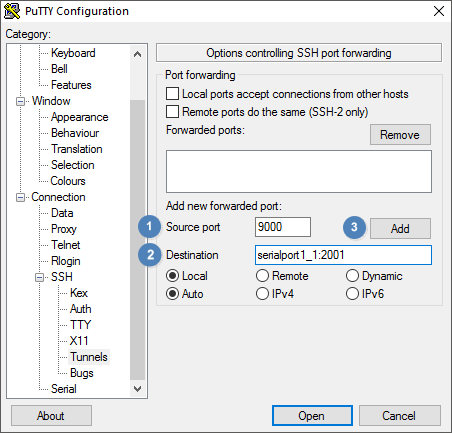Image resolution: width=452 pixels, height=433 pixels.
Task: Open the SSH session
Action: (x=312, y=415)
